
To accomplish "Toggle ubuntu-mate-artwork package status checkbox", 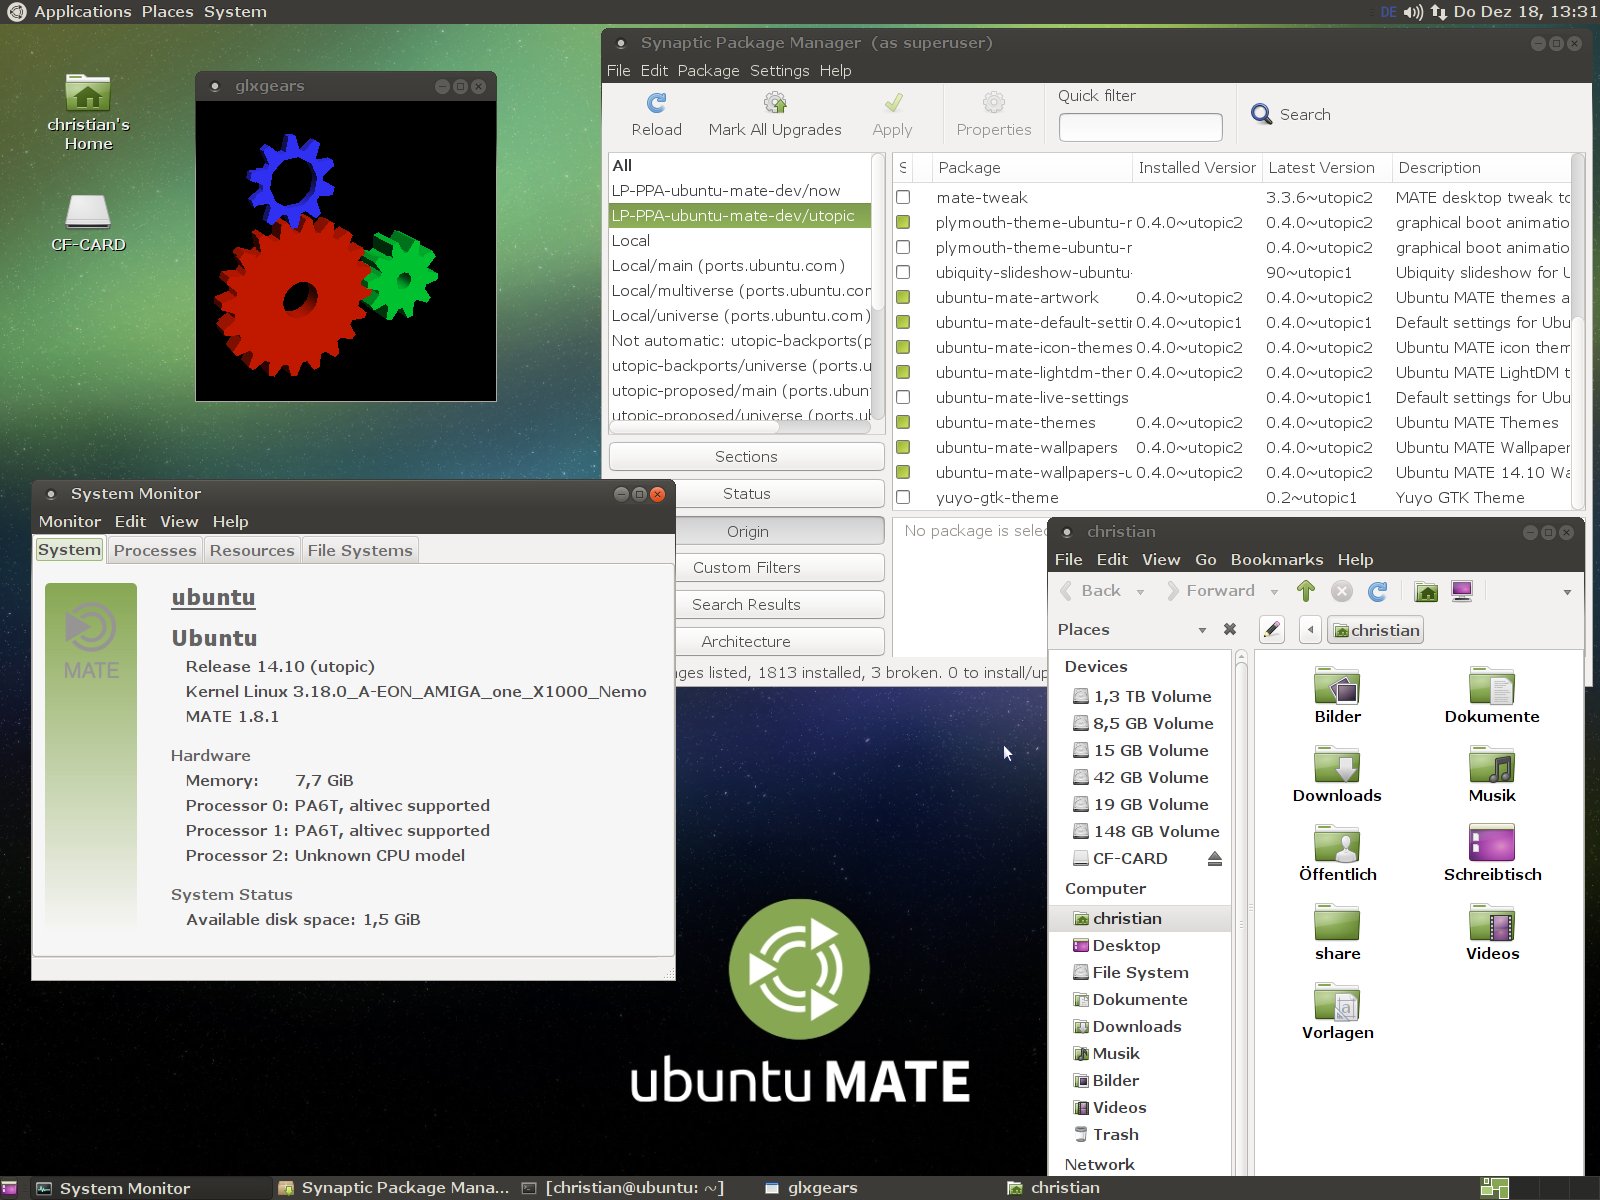I will (903, 298).
